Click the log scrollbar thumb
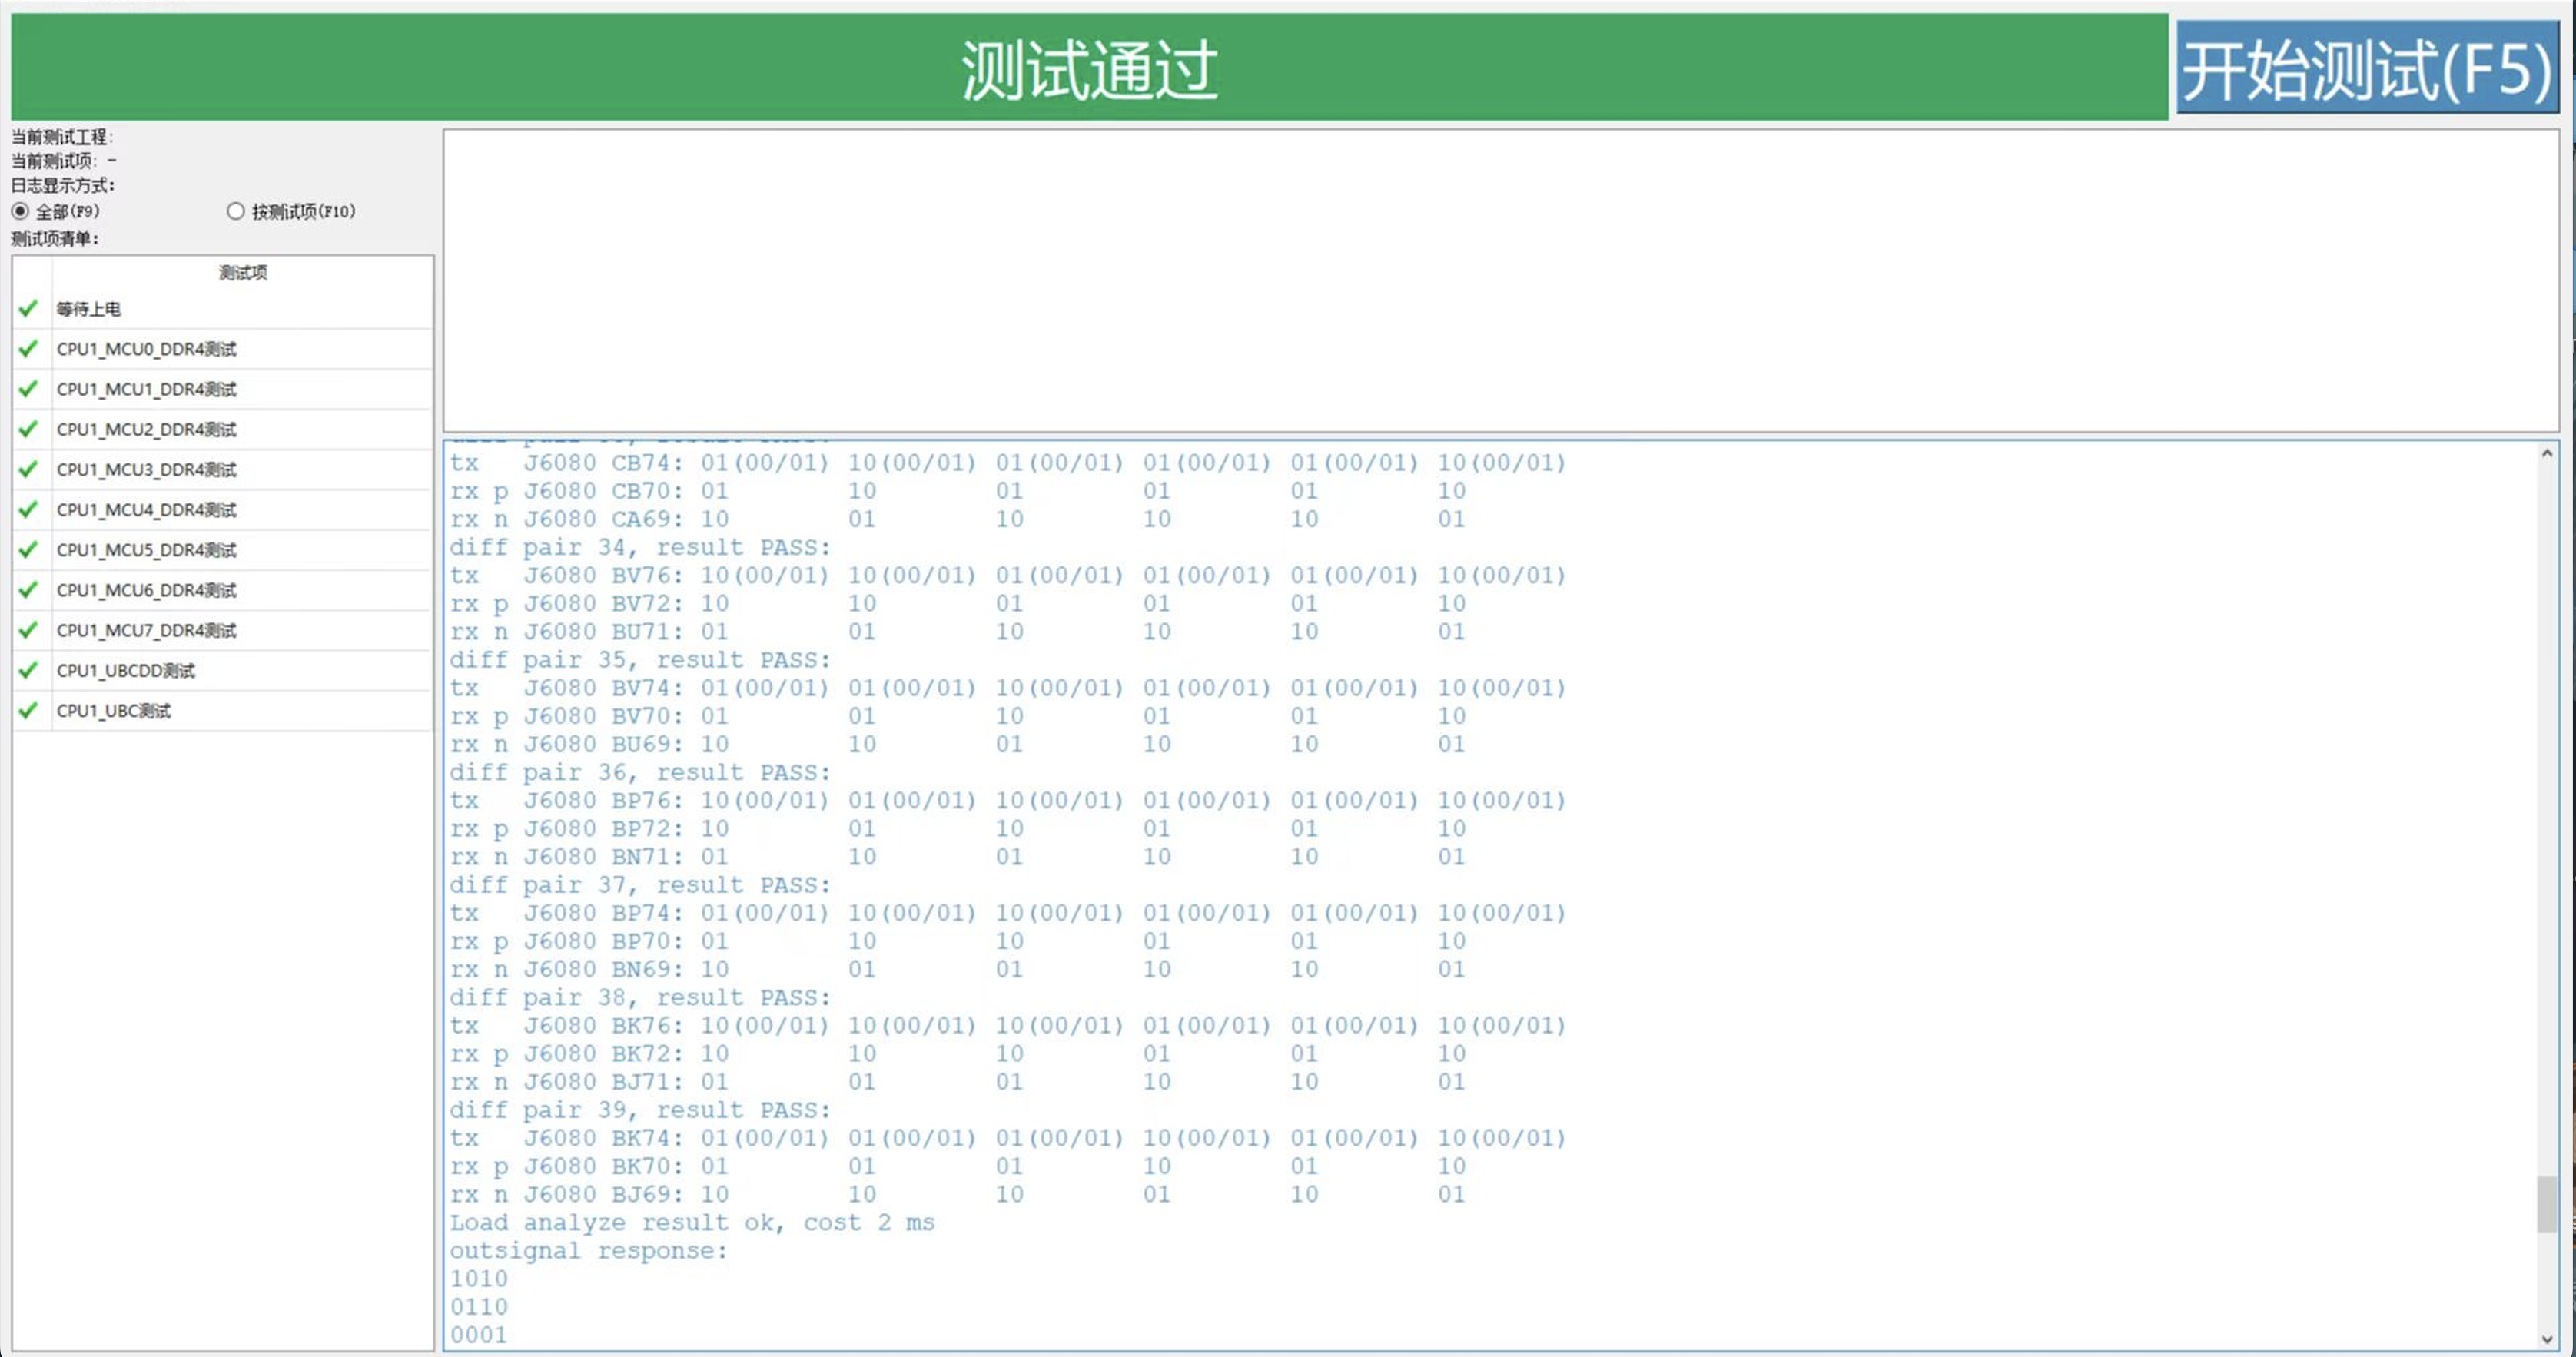The image size is (2576, 1357). point(2546,1204)
